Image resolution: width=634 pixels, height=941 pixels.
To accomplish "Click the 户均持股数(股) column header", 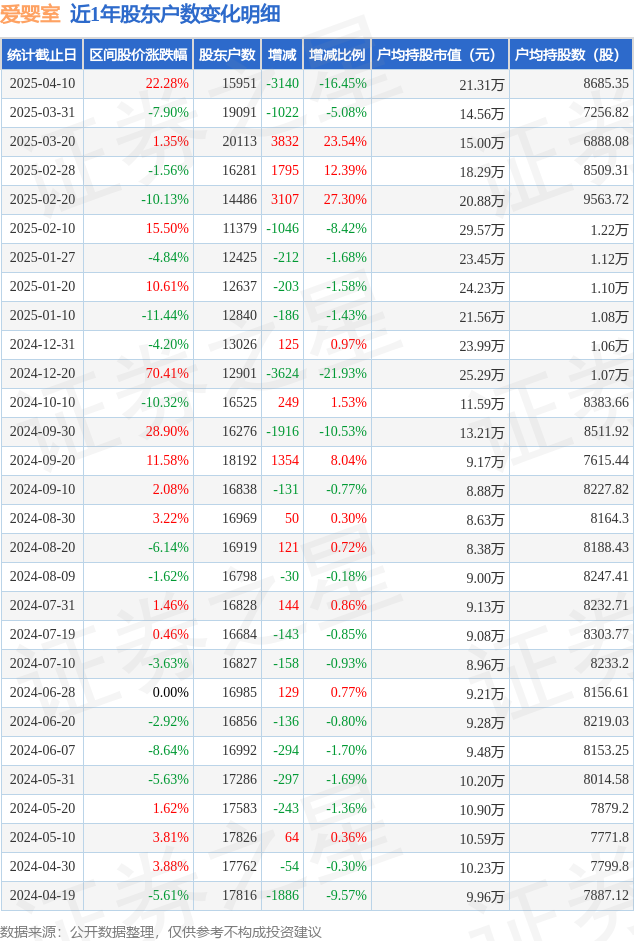I will [571, 55].
